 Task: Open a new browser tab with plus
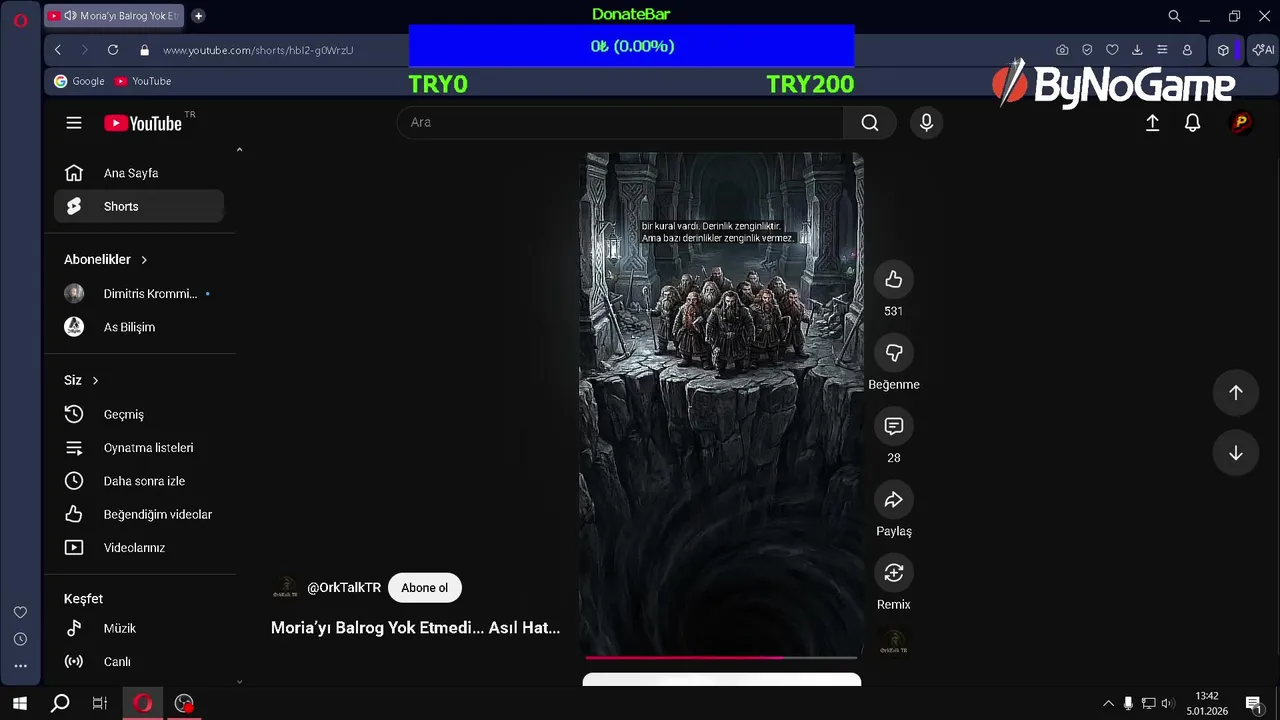click(198, 16)
